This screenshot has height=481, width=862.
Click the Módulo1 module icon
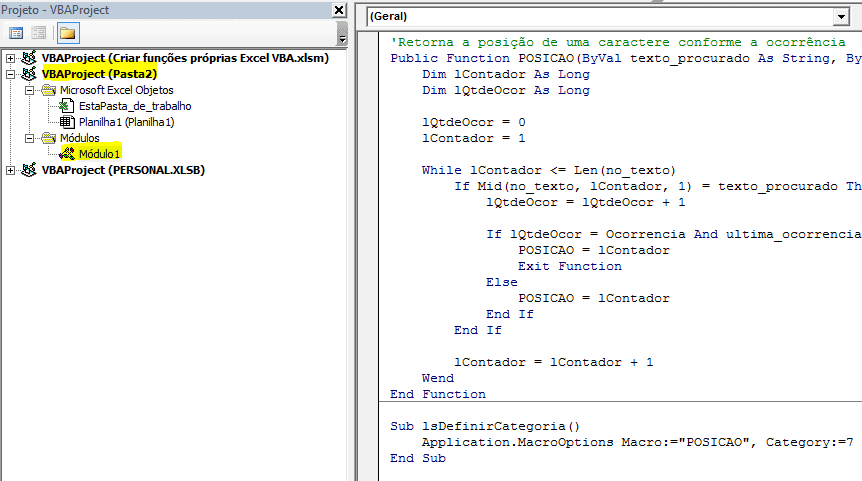pos(67,154)
